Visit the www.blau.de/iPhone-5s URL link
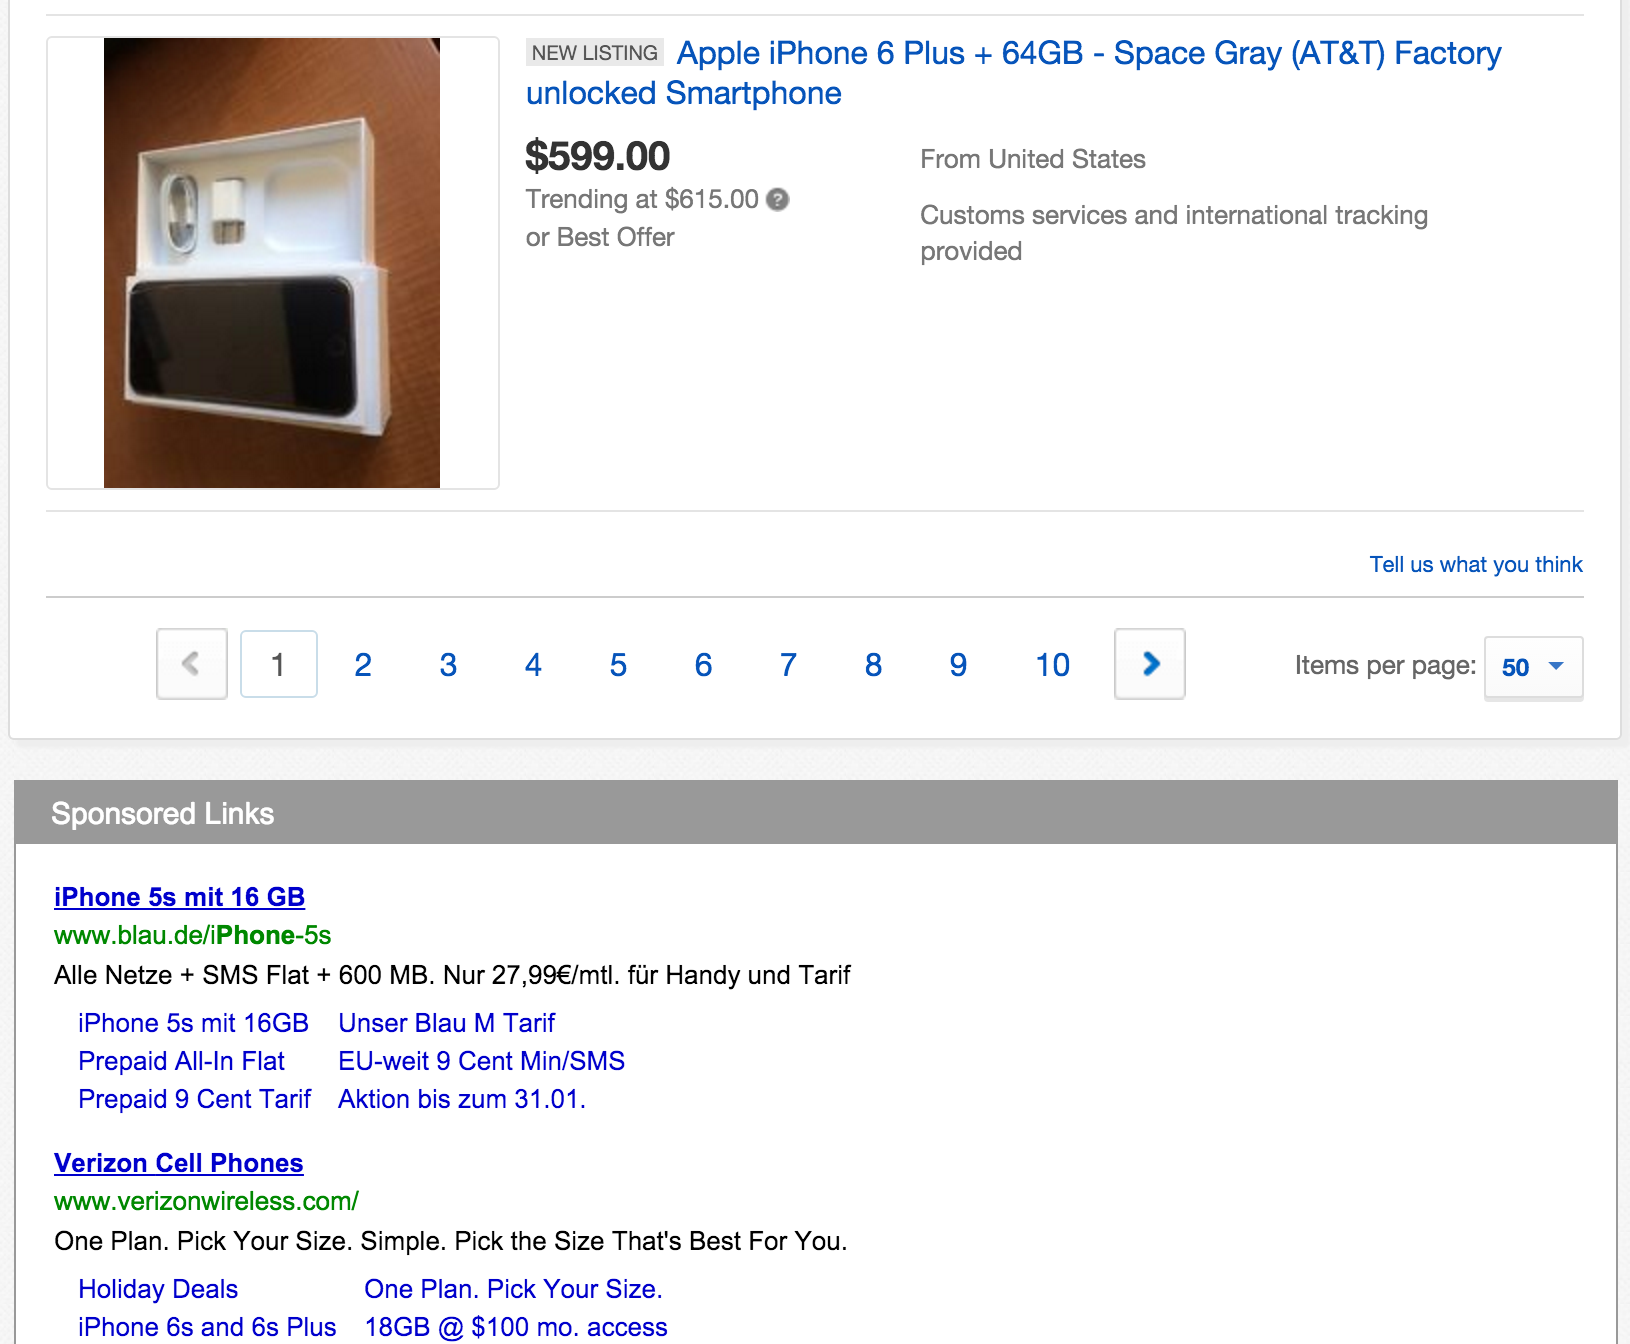 pyautogui.click(x=192, y=935)
